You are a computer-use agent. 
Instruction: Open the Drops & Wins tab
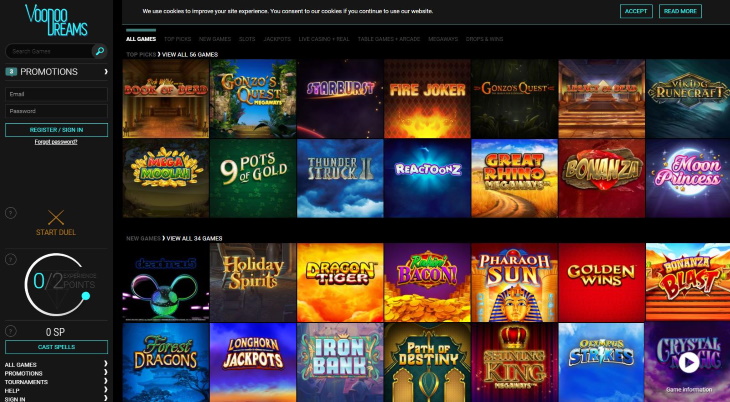click(x=484, y=39)
